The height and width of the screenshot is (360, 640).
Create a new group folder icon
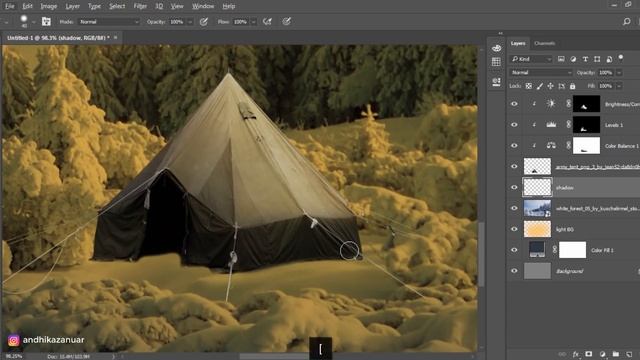616,354
